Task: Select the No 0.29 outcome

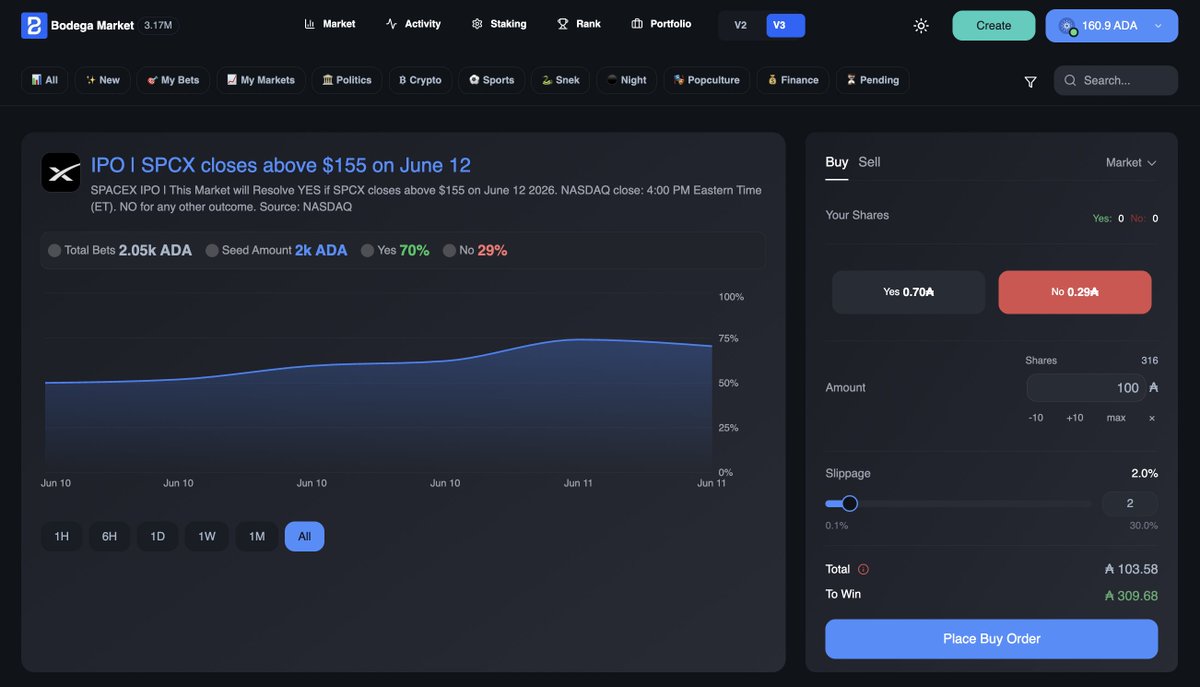Action: click(1075, 292)
